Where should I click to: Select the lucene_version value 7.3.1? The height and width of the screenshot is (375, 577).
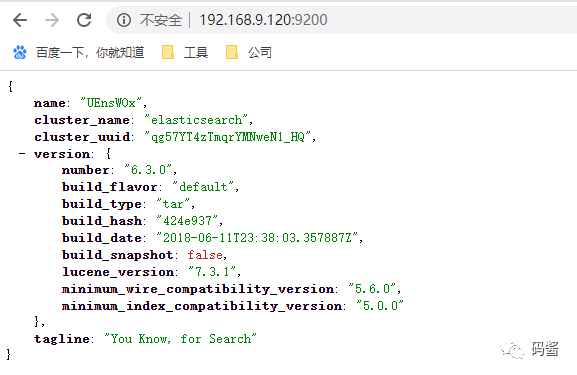pyautogui.click(x=212, y=272)
